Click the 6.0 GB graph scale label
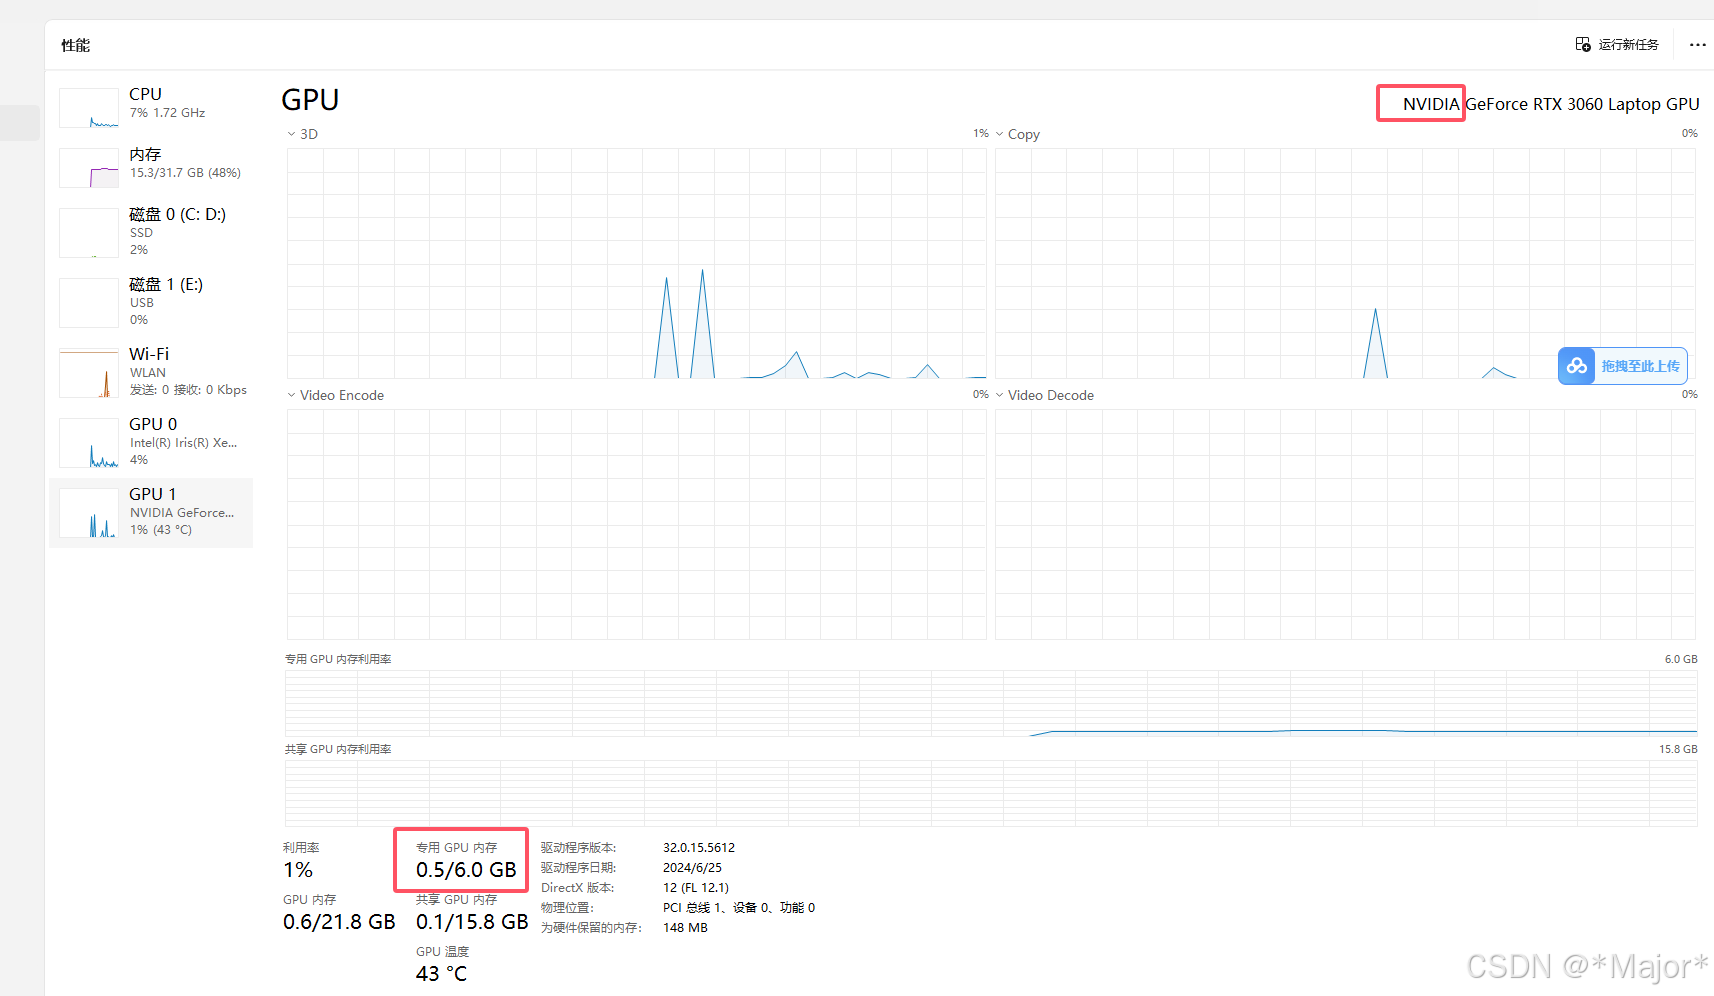Screen dimensions: 1714x996 coord(1681,659)
